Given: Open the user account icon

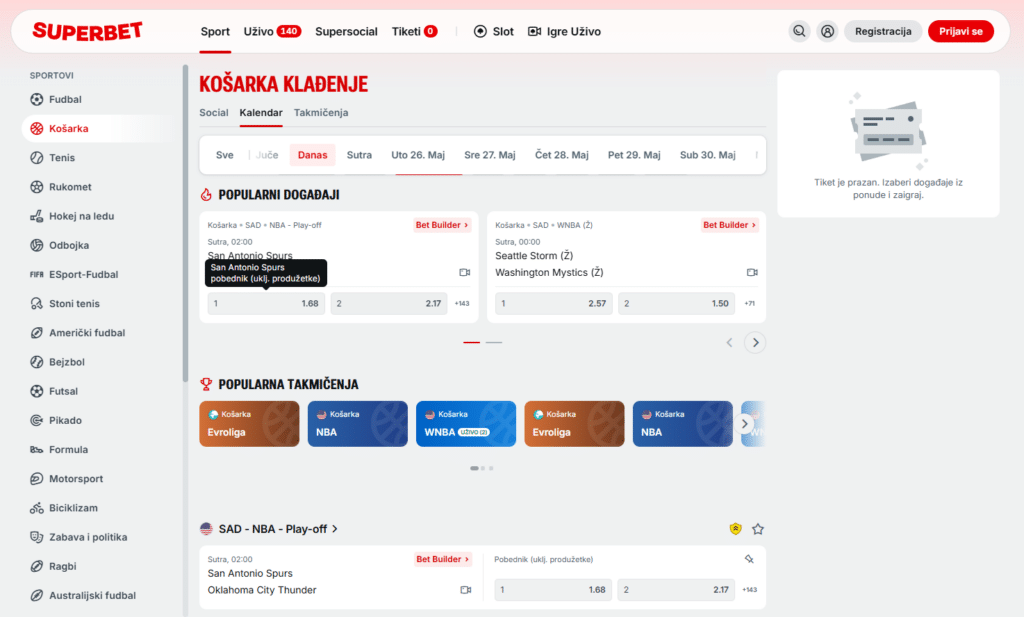Looking at the screenshot, I should click(827, 31).
